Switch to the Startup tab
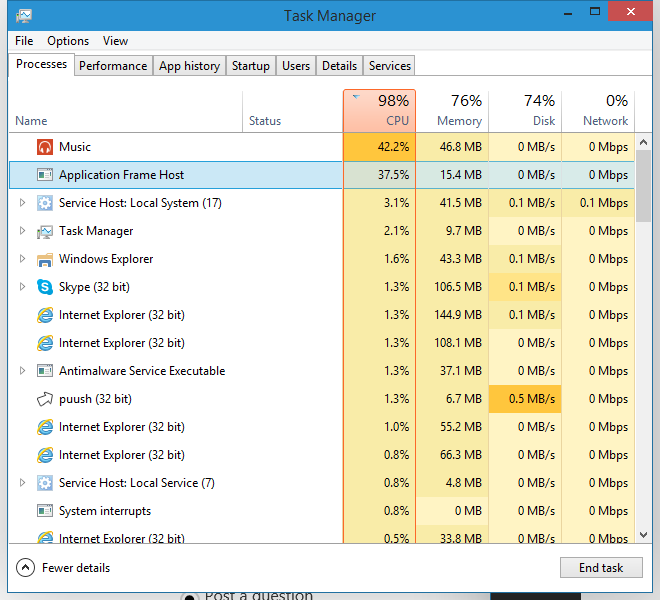 point(251,66)
